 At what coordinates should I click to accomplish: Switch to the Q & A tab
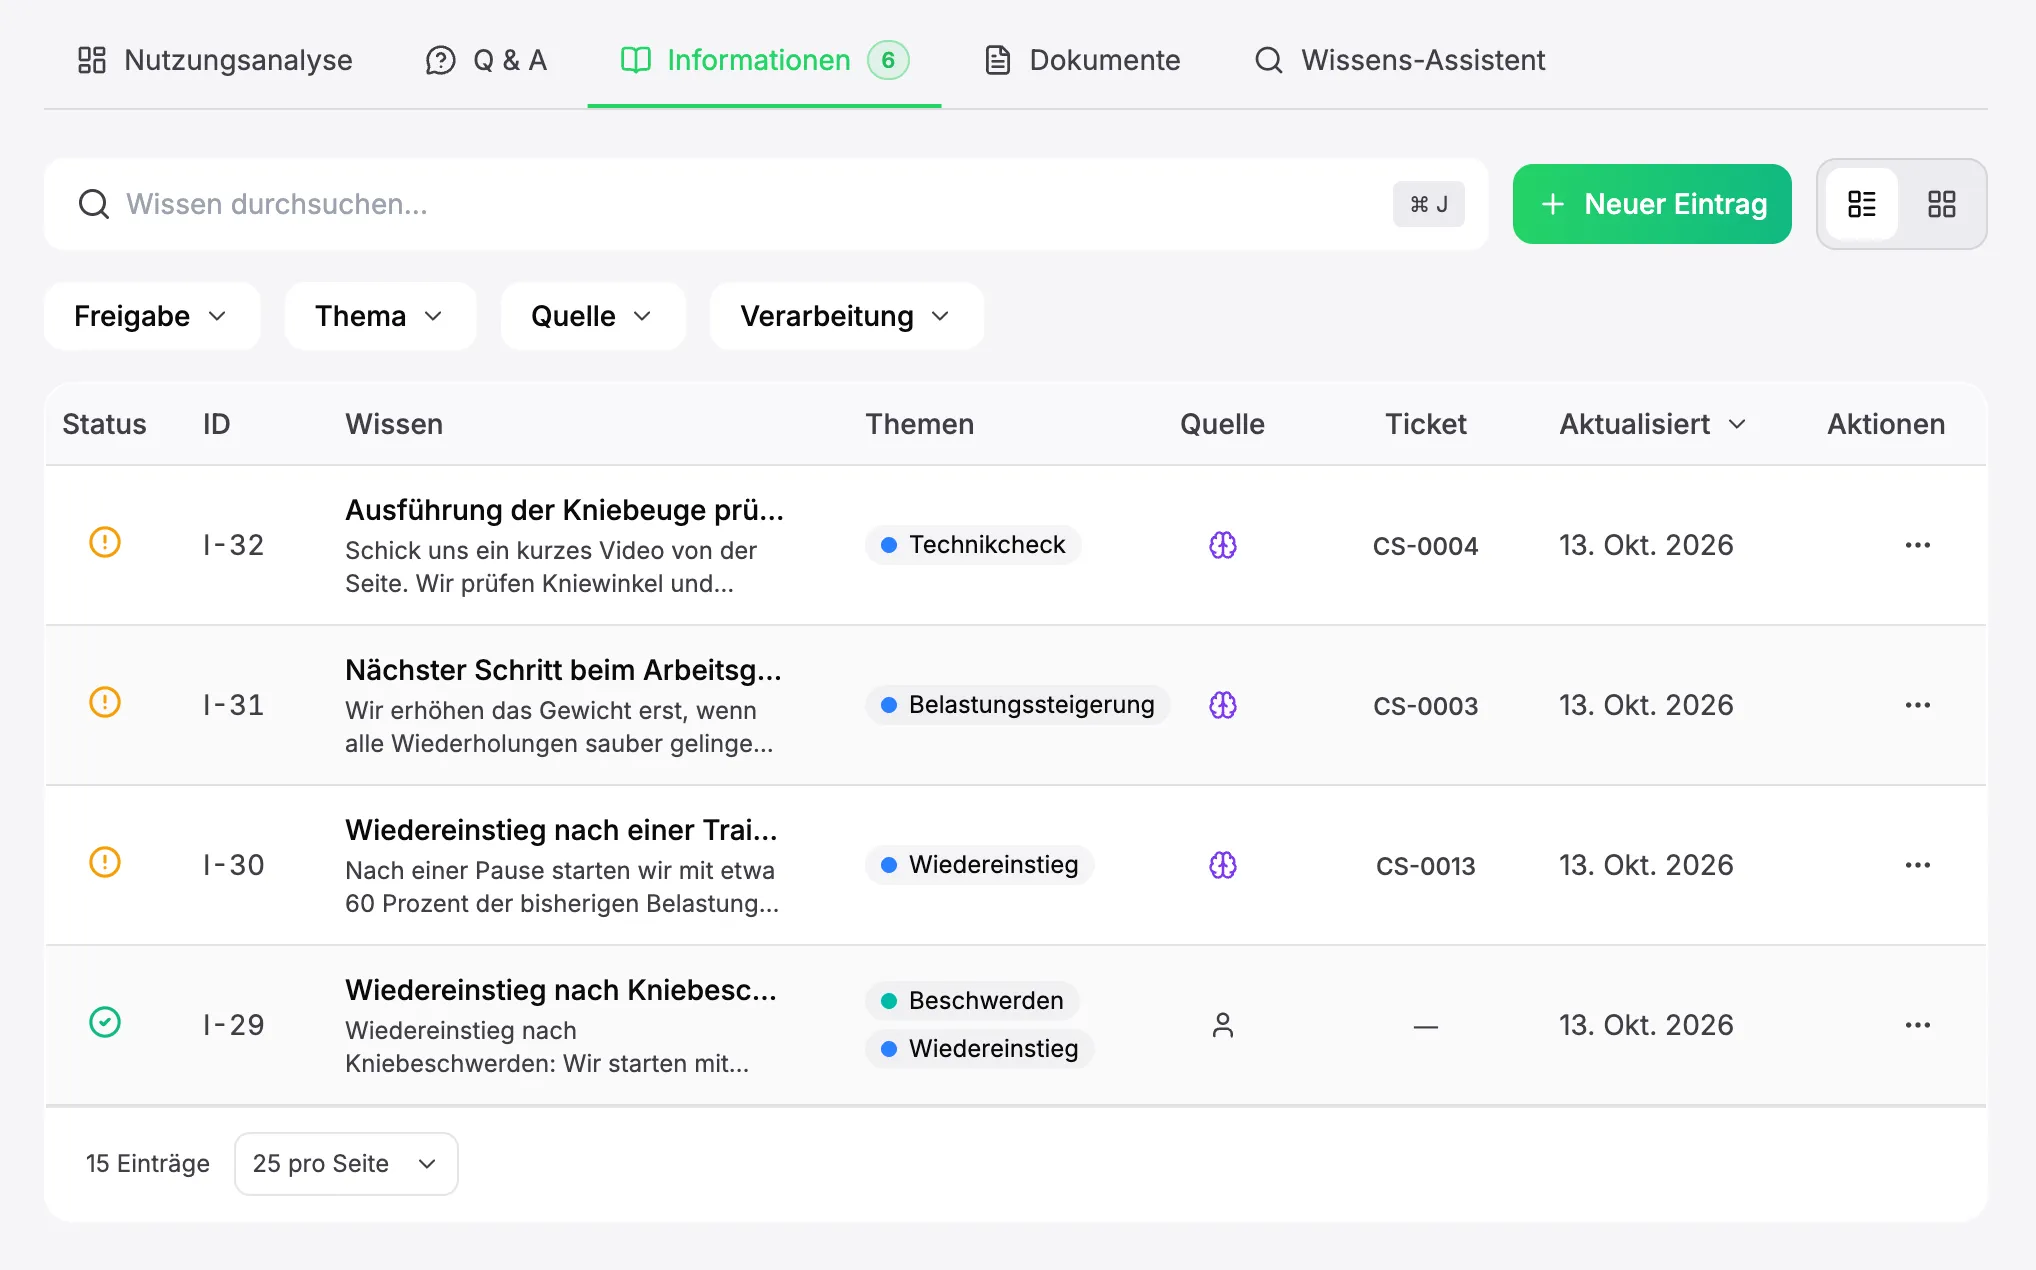pos(486,60)
